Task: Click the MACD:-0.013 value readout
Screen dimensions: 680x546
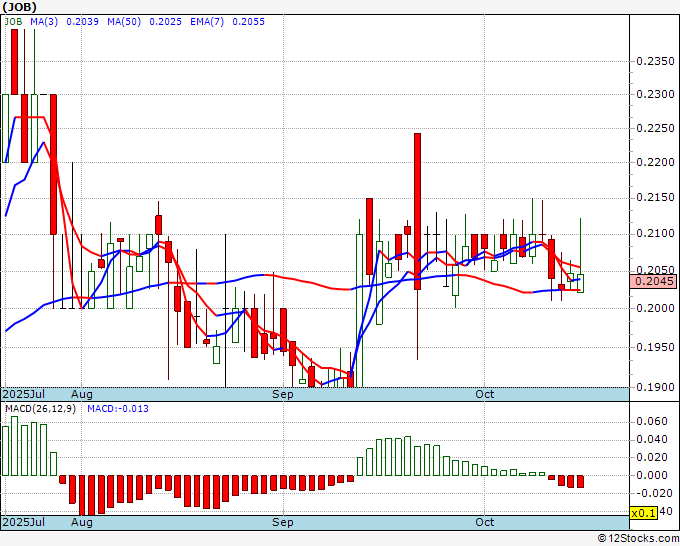Action: coord(118,409)
